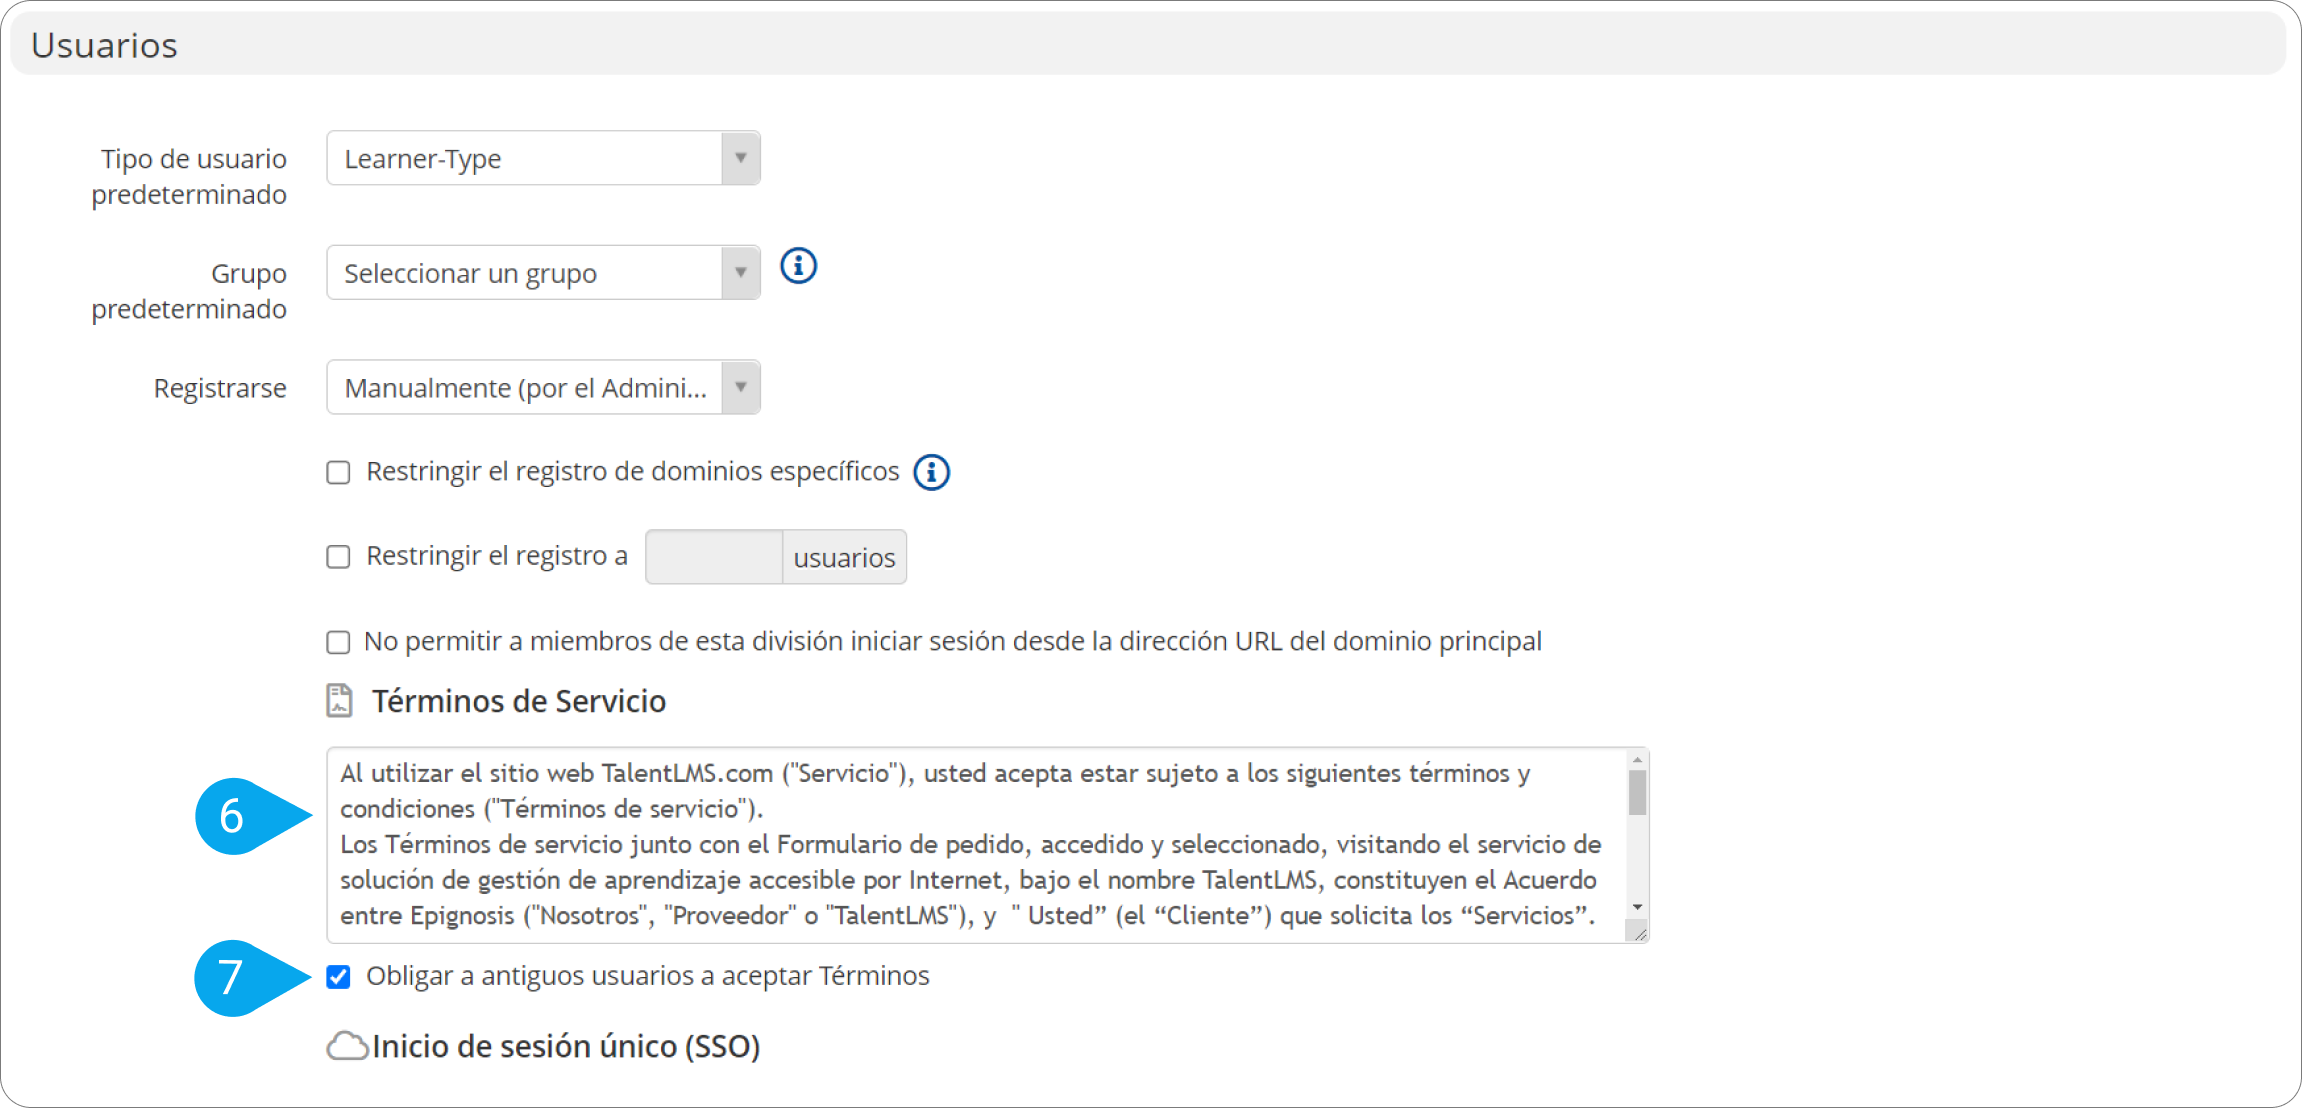The height and width of the screenshot is (1108, 2302).
Task: Open the Tipo de usuario predeterminado dropdown
Action: 543,158
